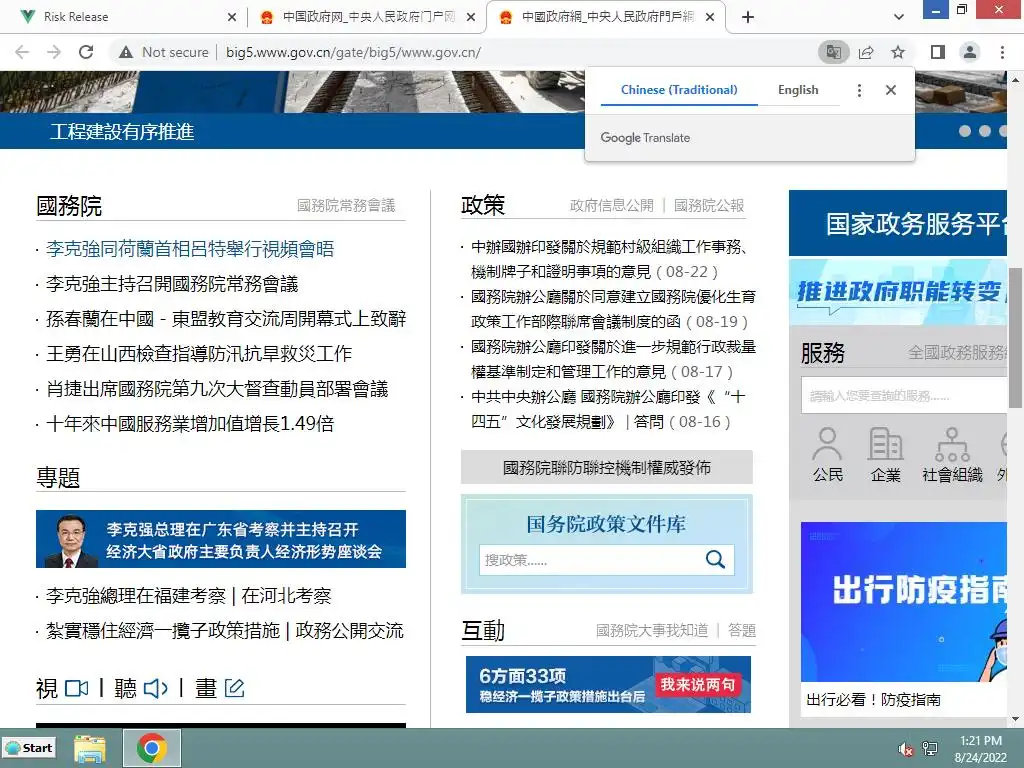This screenshot has height=768, width=1024.
Task: Open the 企業 enterprise service icon
Action: coord(886,455)
